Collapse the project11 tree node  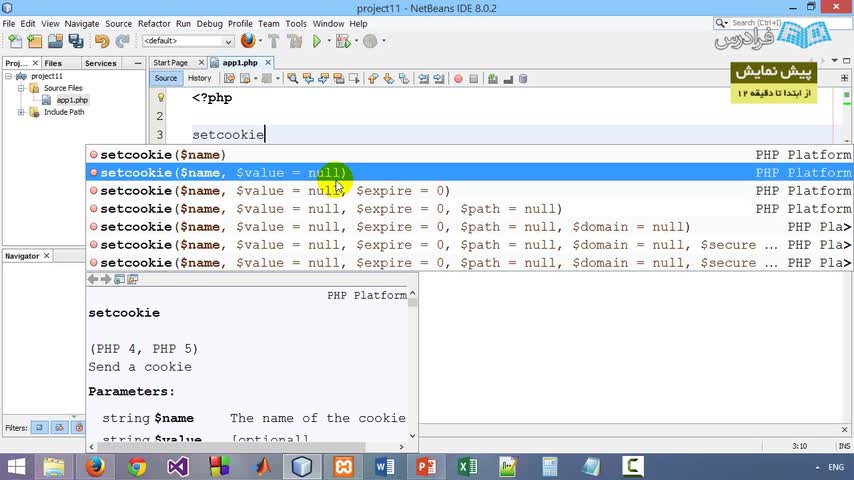point(9,76)
